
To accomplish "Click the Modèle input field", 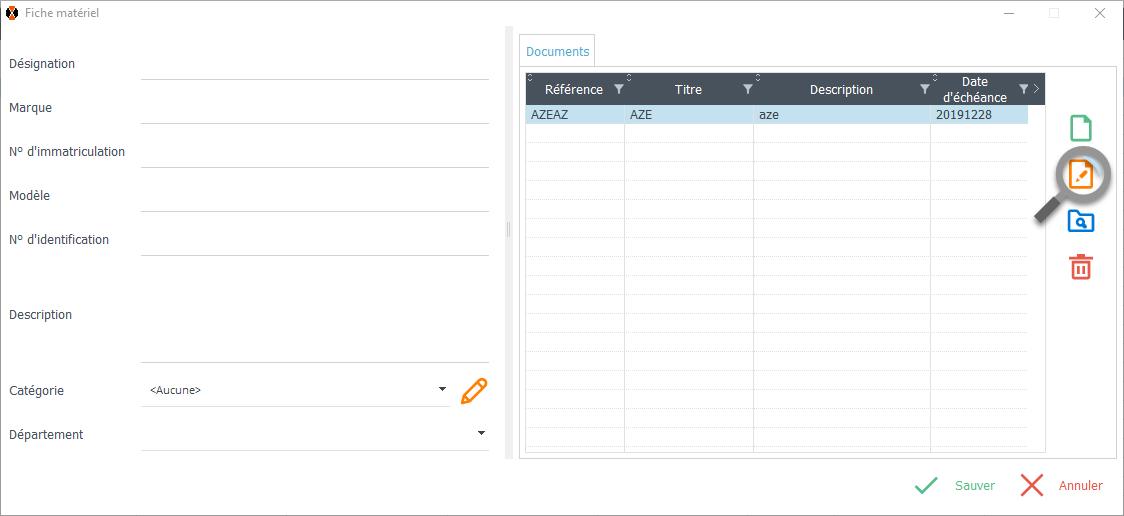I will (x=314, y=197).
